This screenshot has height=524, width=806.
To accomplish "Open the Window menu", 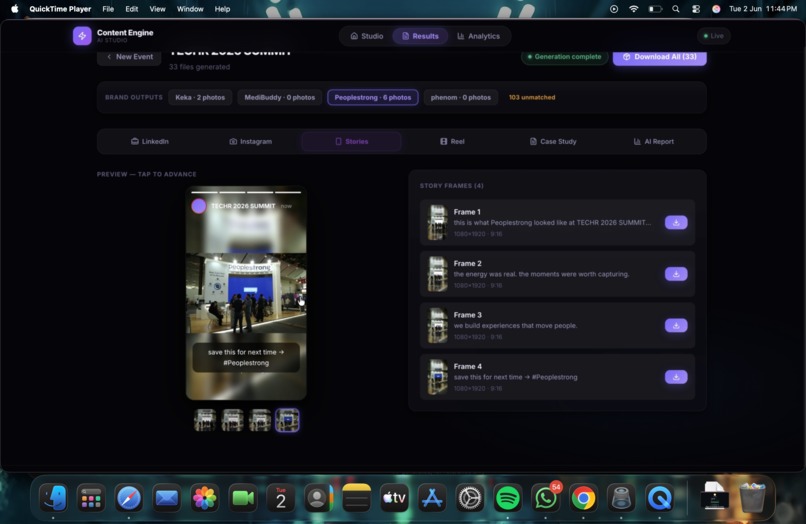I will [x=190, y=9].
